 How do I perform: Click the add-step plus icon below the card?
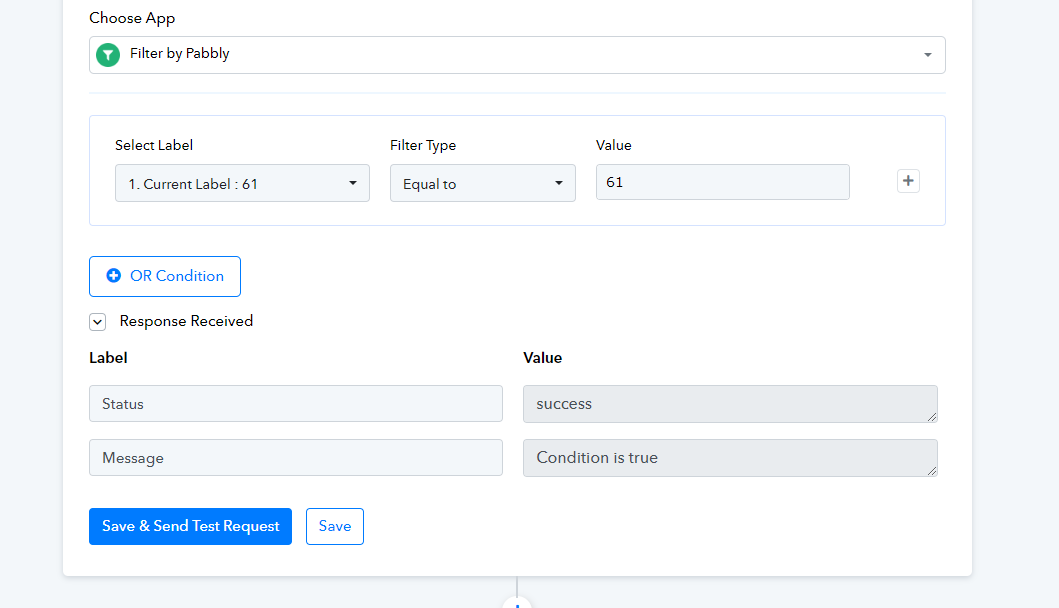pos(517,603)
